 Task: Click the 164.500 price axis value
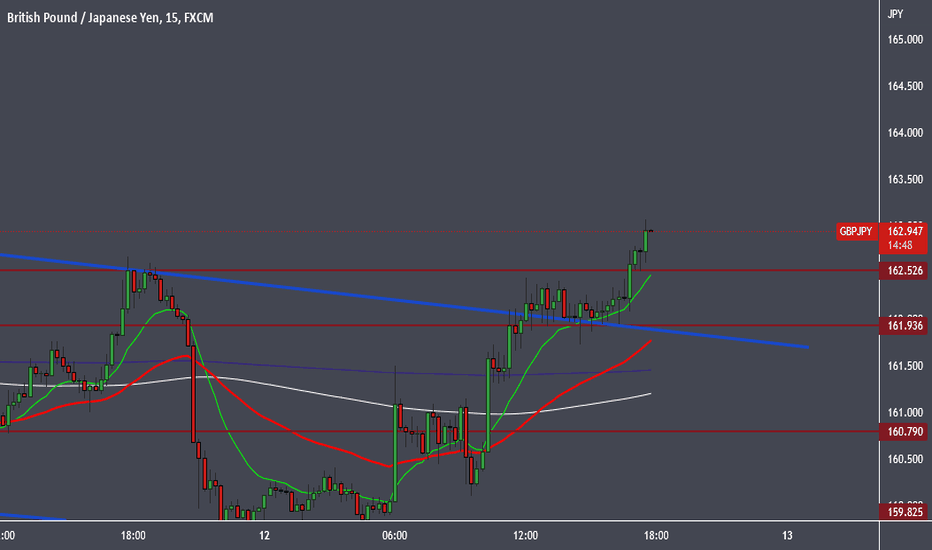pyautogui.click(x=905, y=86)
